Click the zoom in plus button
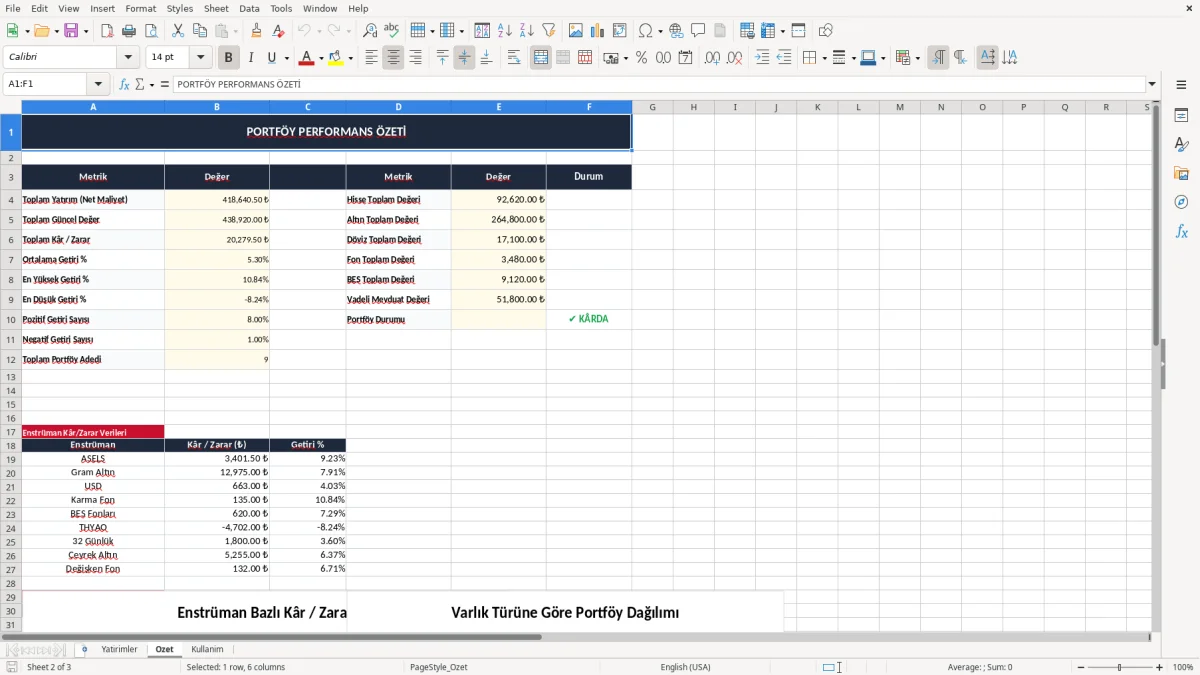 click(x=1160, y=667)
